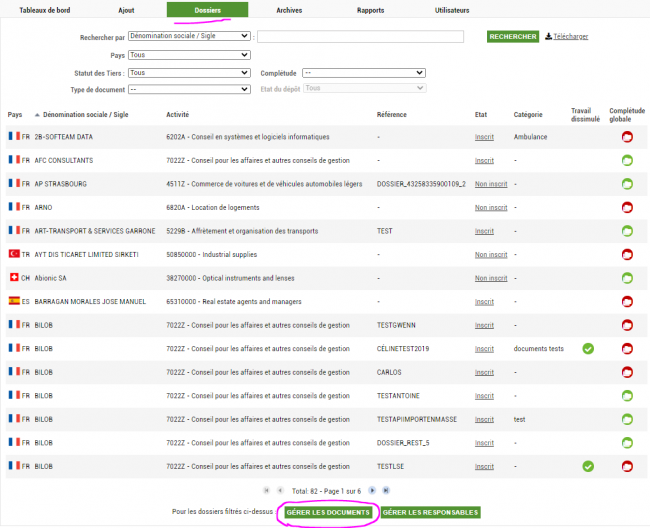
Task: Click green check in TESTLSE Travail dissimulé
Action: coord(588,466)
